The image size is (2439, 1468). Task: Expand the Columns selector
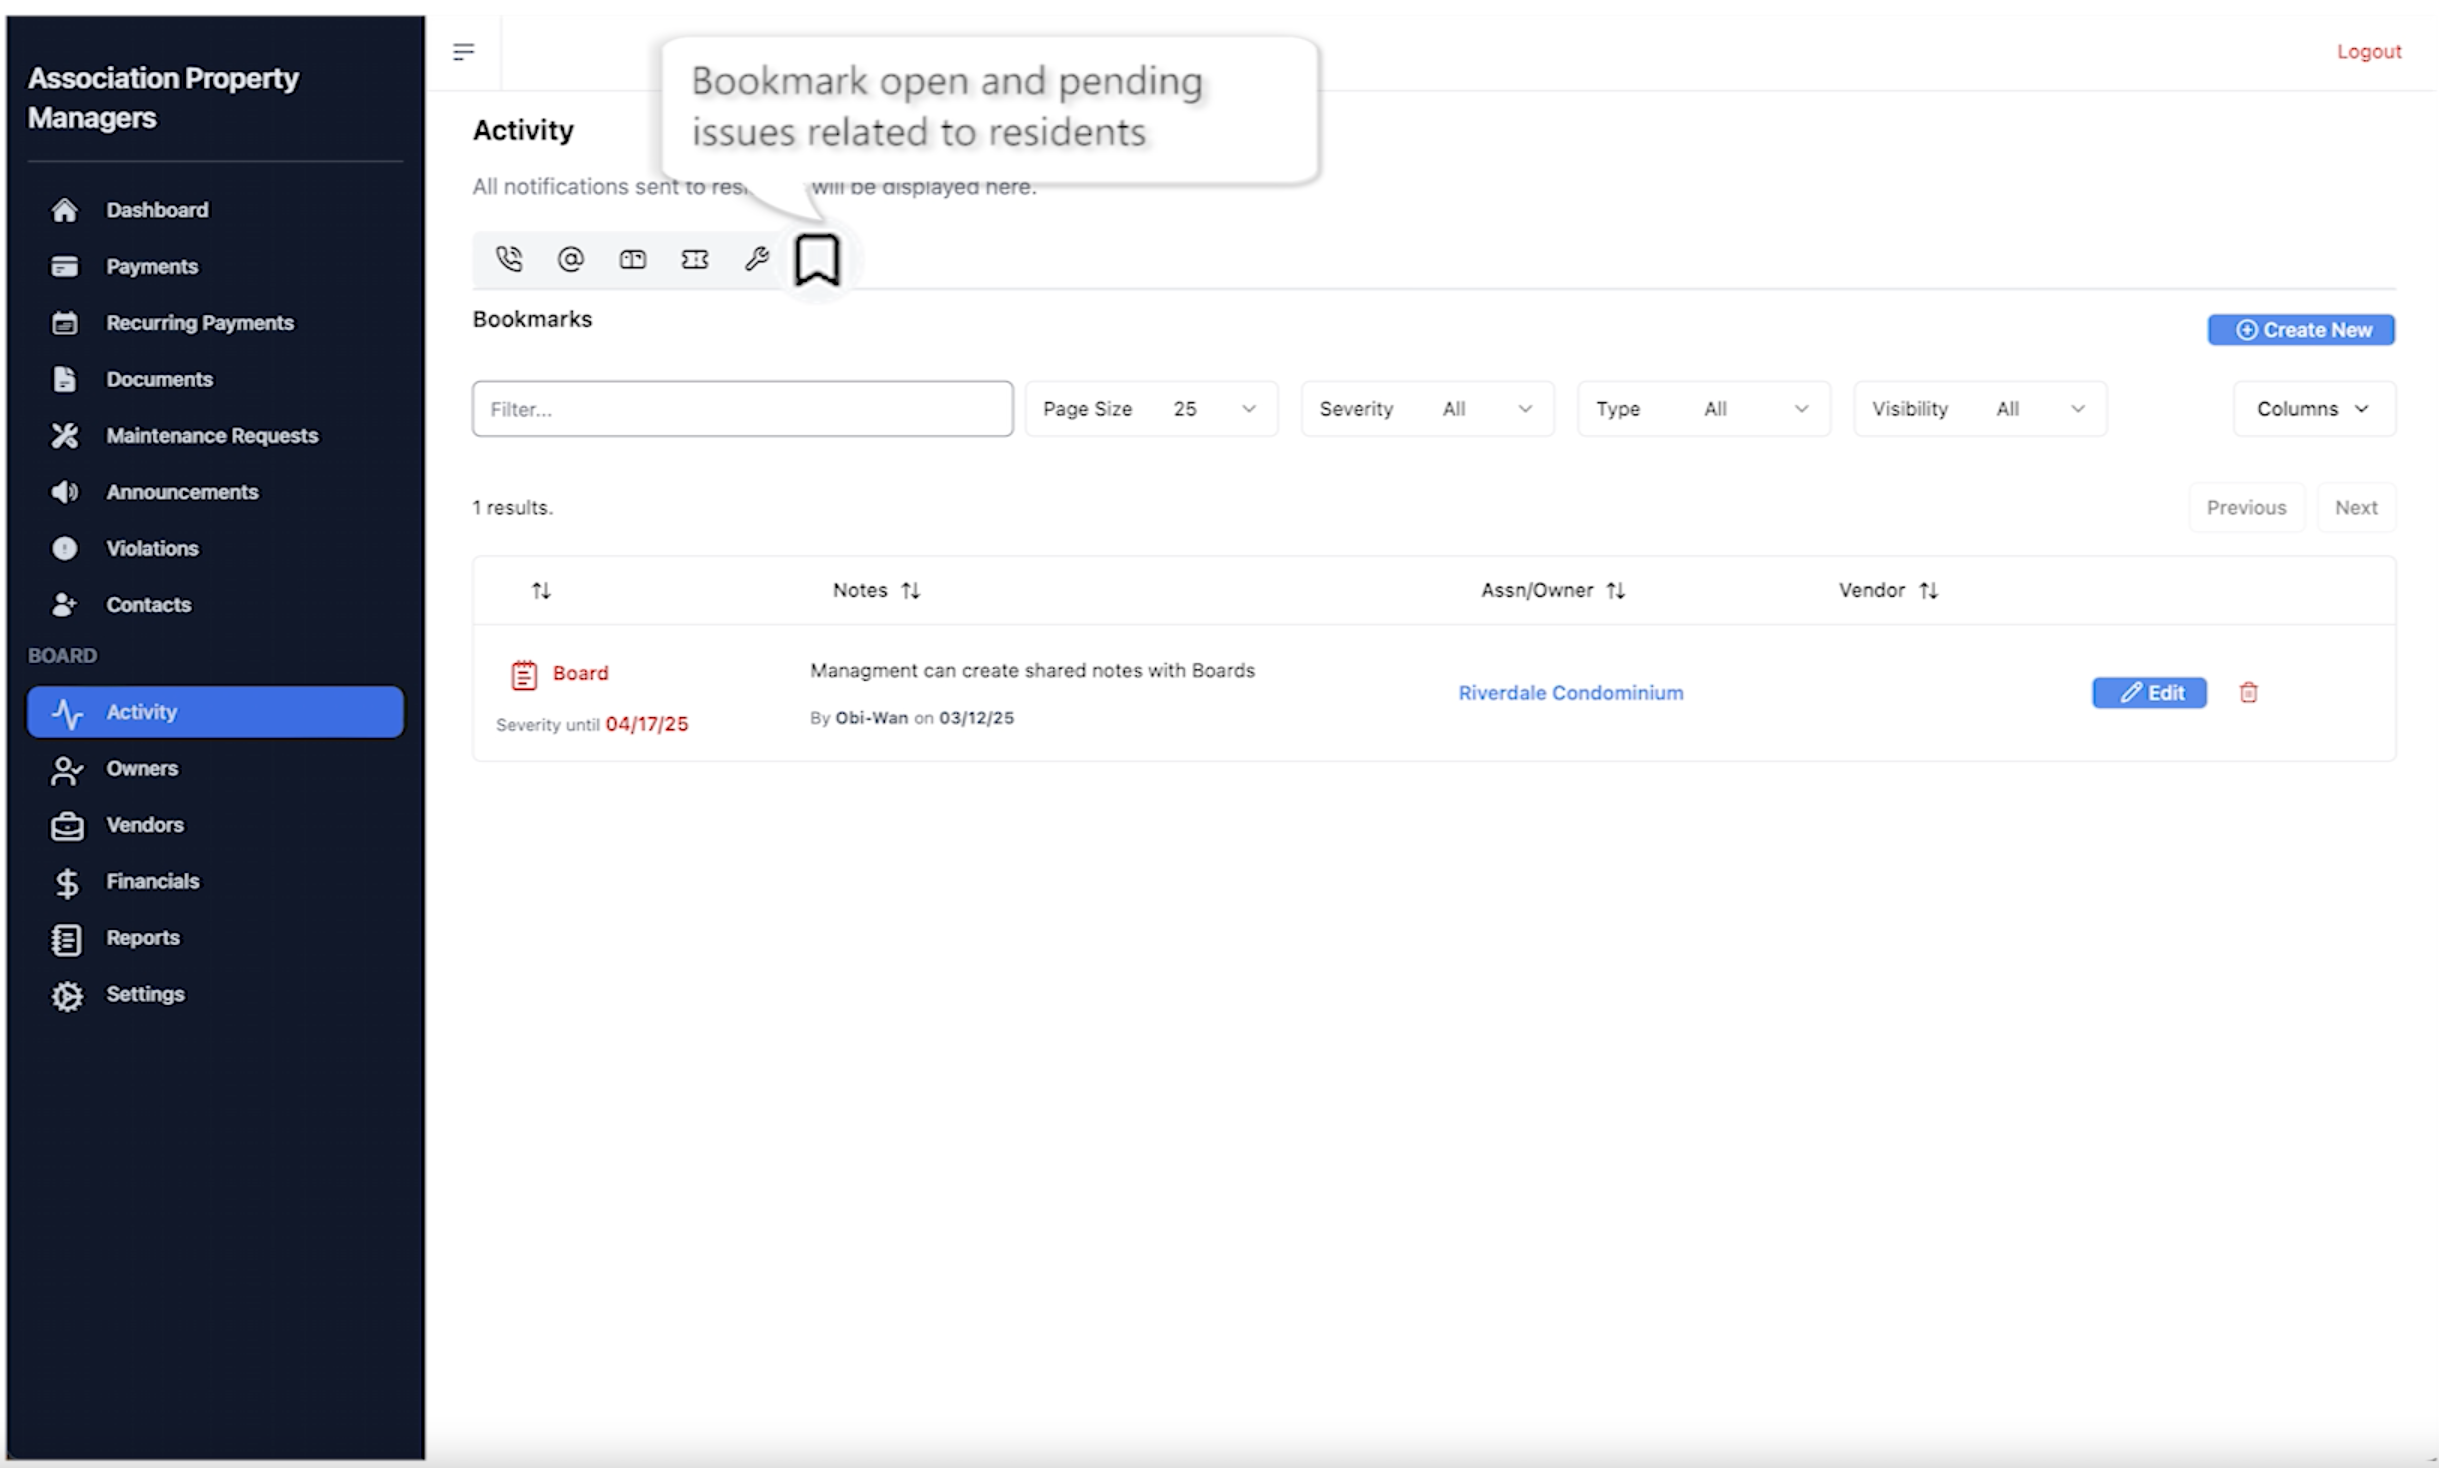click(2313, 409)
